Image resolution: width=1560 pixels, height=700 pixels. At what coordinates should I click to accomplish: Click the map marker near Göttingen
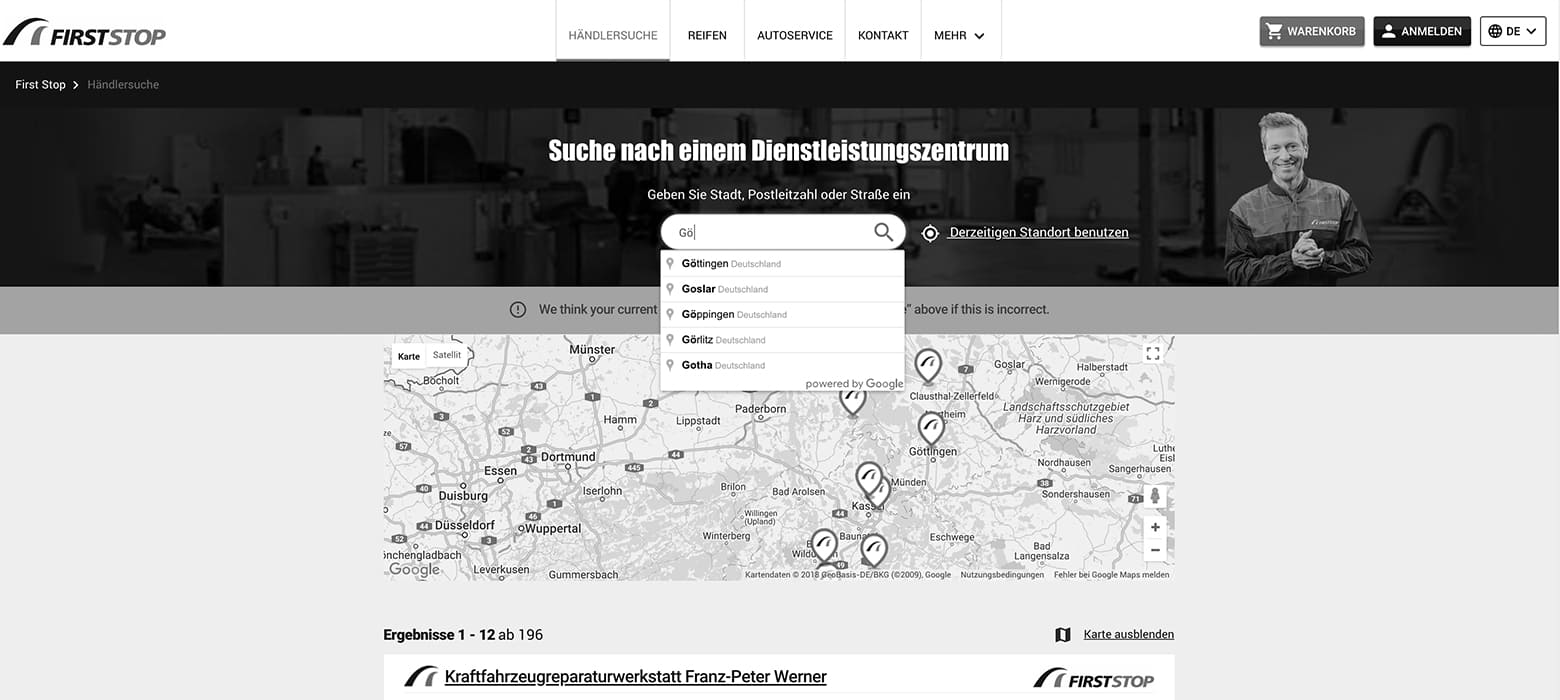click(x=931, y=428)
